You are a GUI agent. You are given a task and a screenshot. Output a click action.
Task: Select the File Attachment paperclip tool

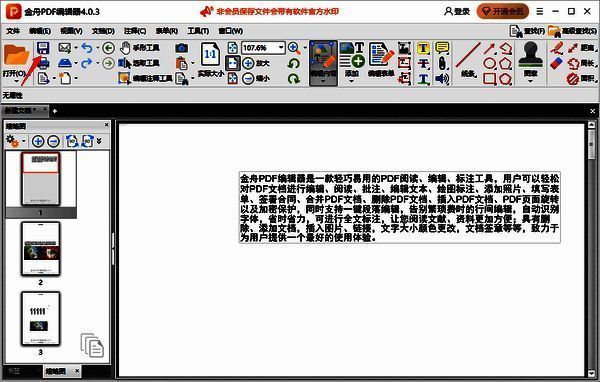[442, 63]
